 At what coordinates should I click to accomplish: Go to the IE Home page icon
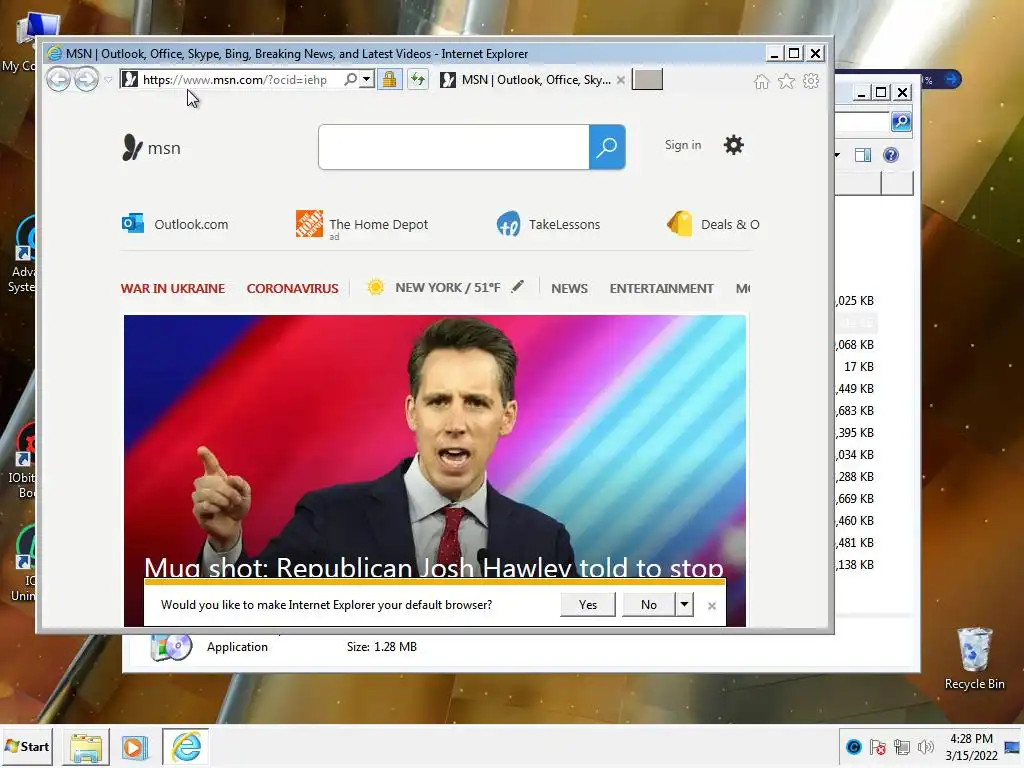761,82
